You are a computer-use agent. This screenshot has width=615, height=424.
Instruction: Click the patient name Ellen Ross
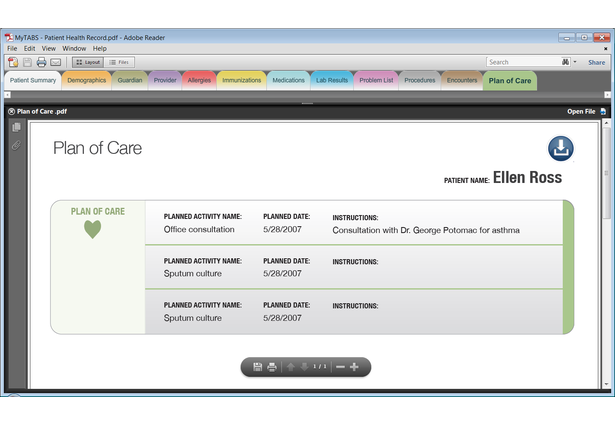(x=527, y=177)
